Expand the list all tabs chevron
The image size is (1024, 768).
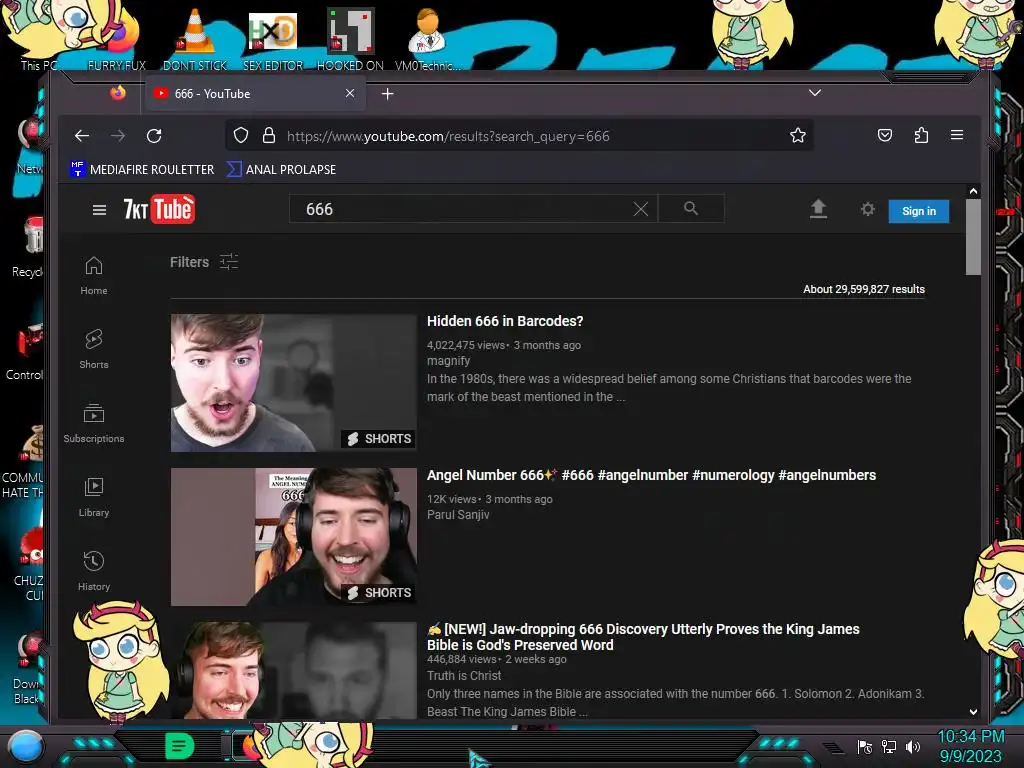tap(814, 93)
